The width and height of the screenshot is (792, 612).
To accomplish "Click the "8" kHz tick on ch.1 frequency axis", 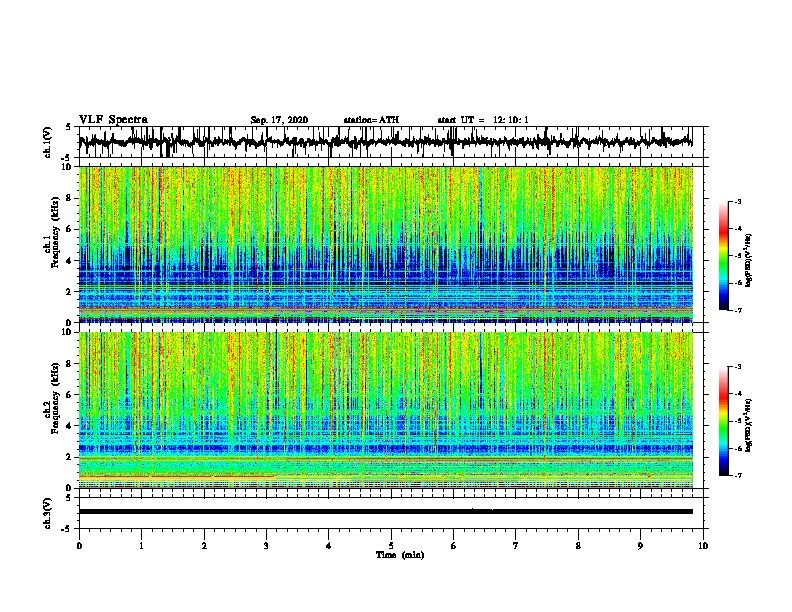I will point(71,198).
